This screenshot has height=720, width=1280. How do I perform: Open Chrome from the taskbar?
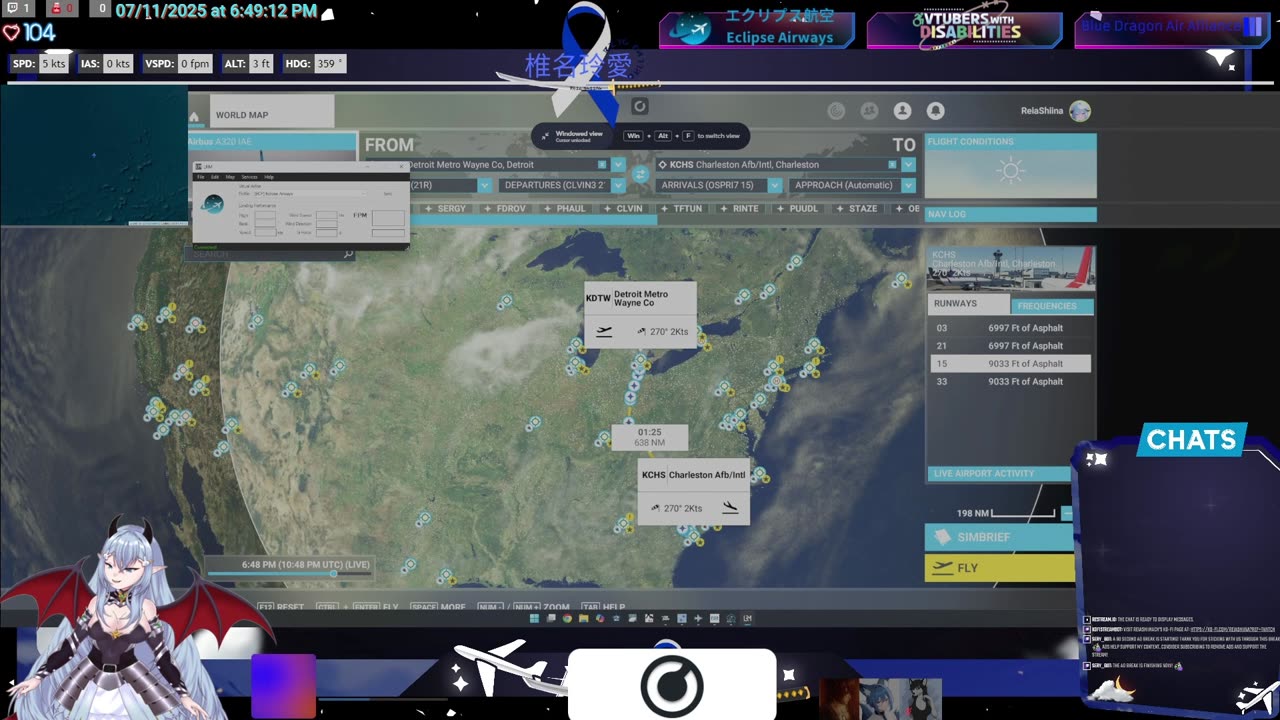pos(567,619)
